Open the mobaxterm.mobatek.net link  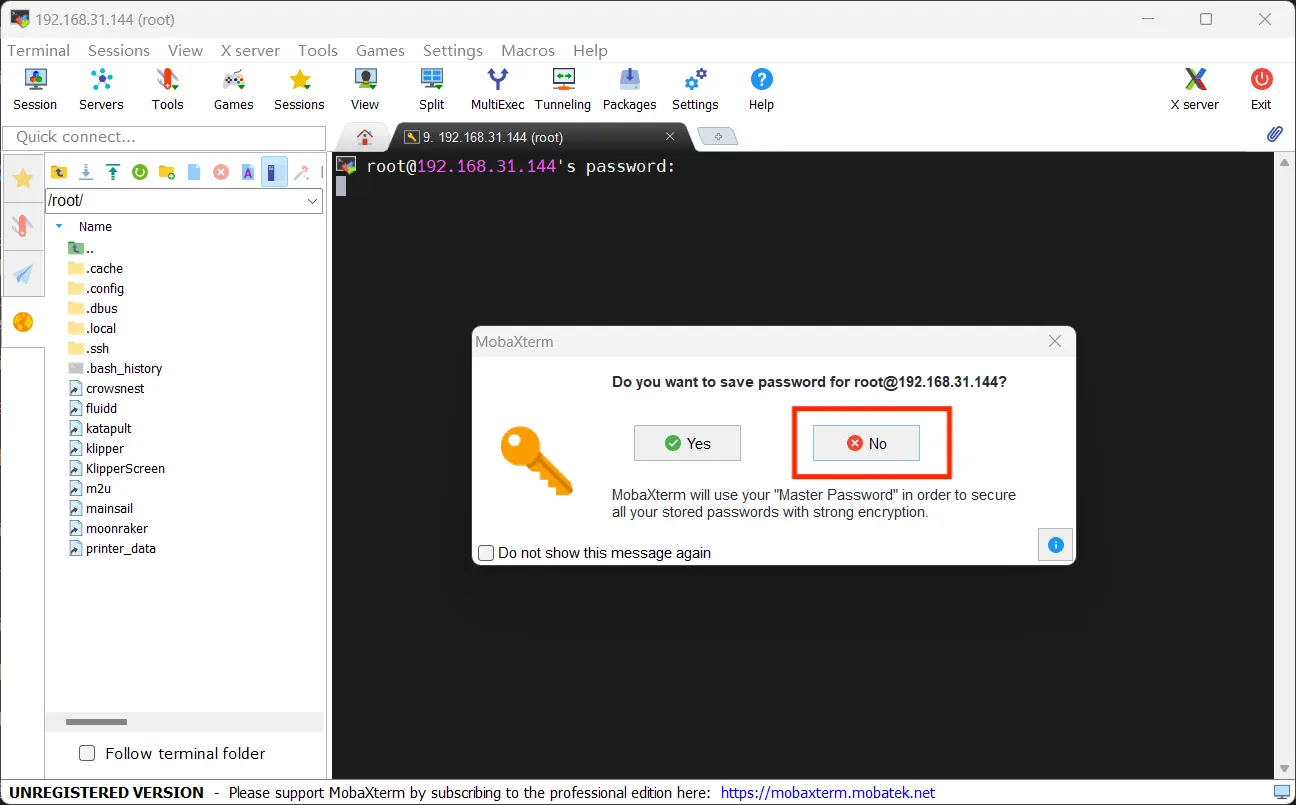(827, 792)
